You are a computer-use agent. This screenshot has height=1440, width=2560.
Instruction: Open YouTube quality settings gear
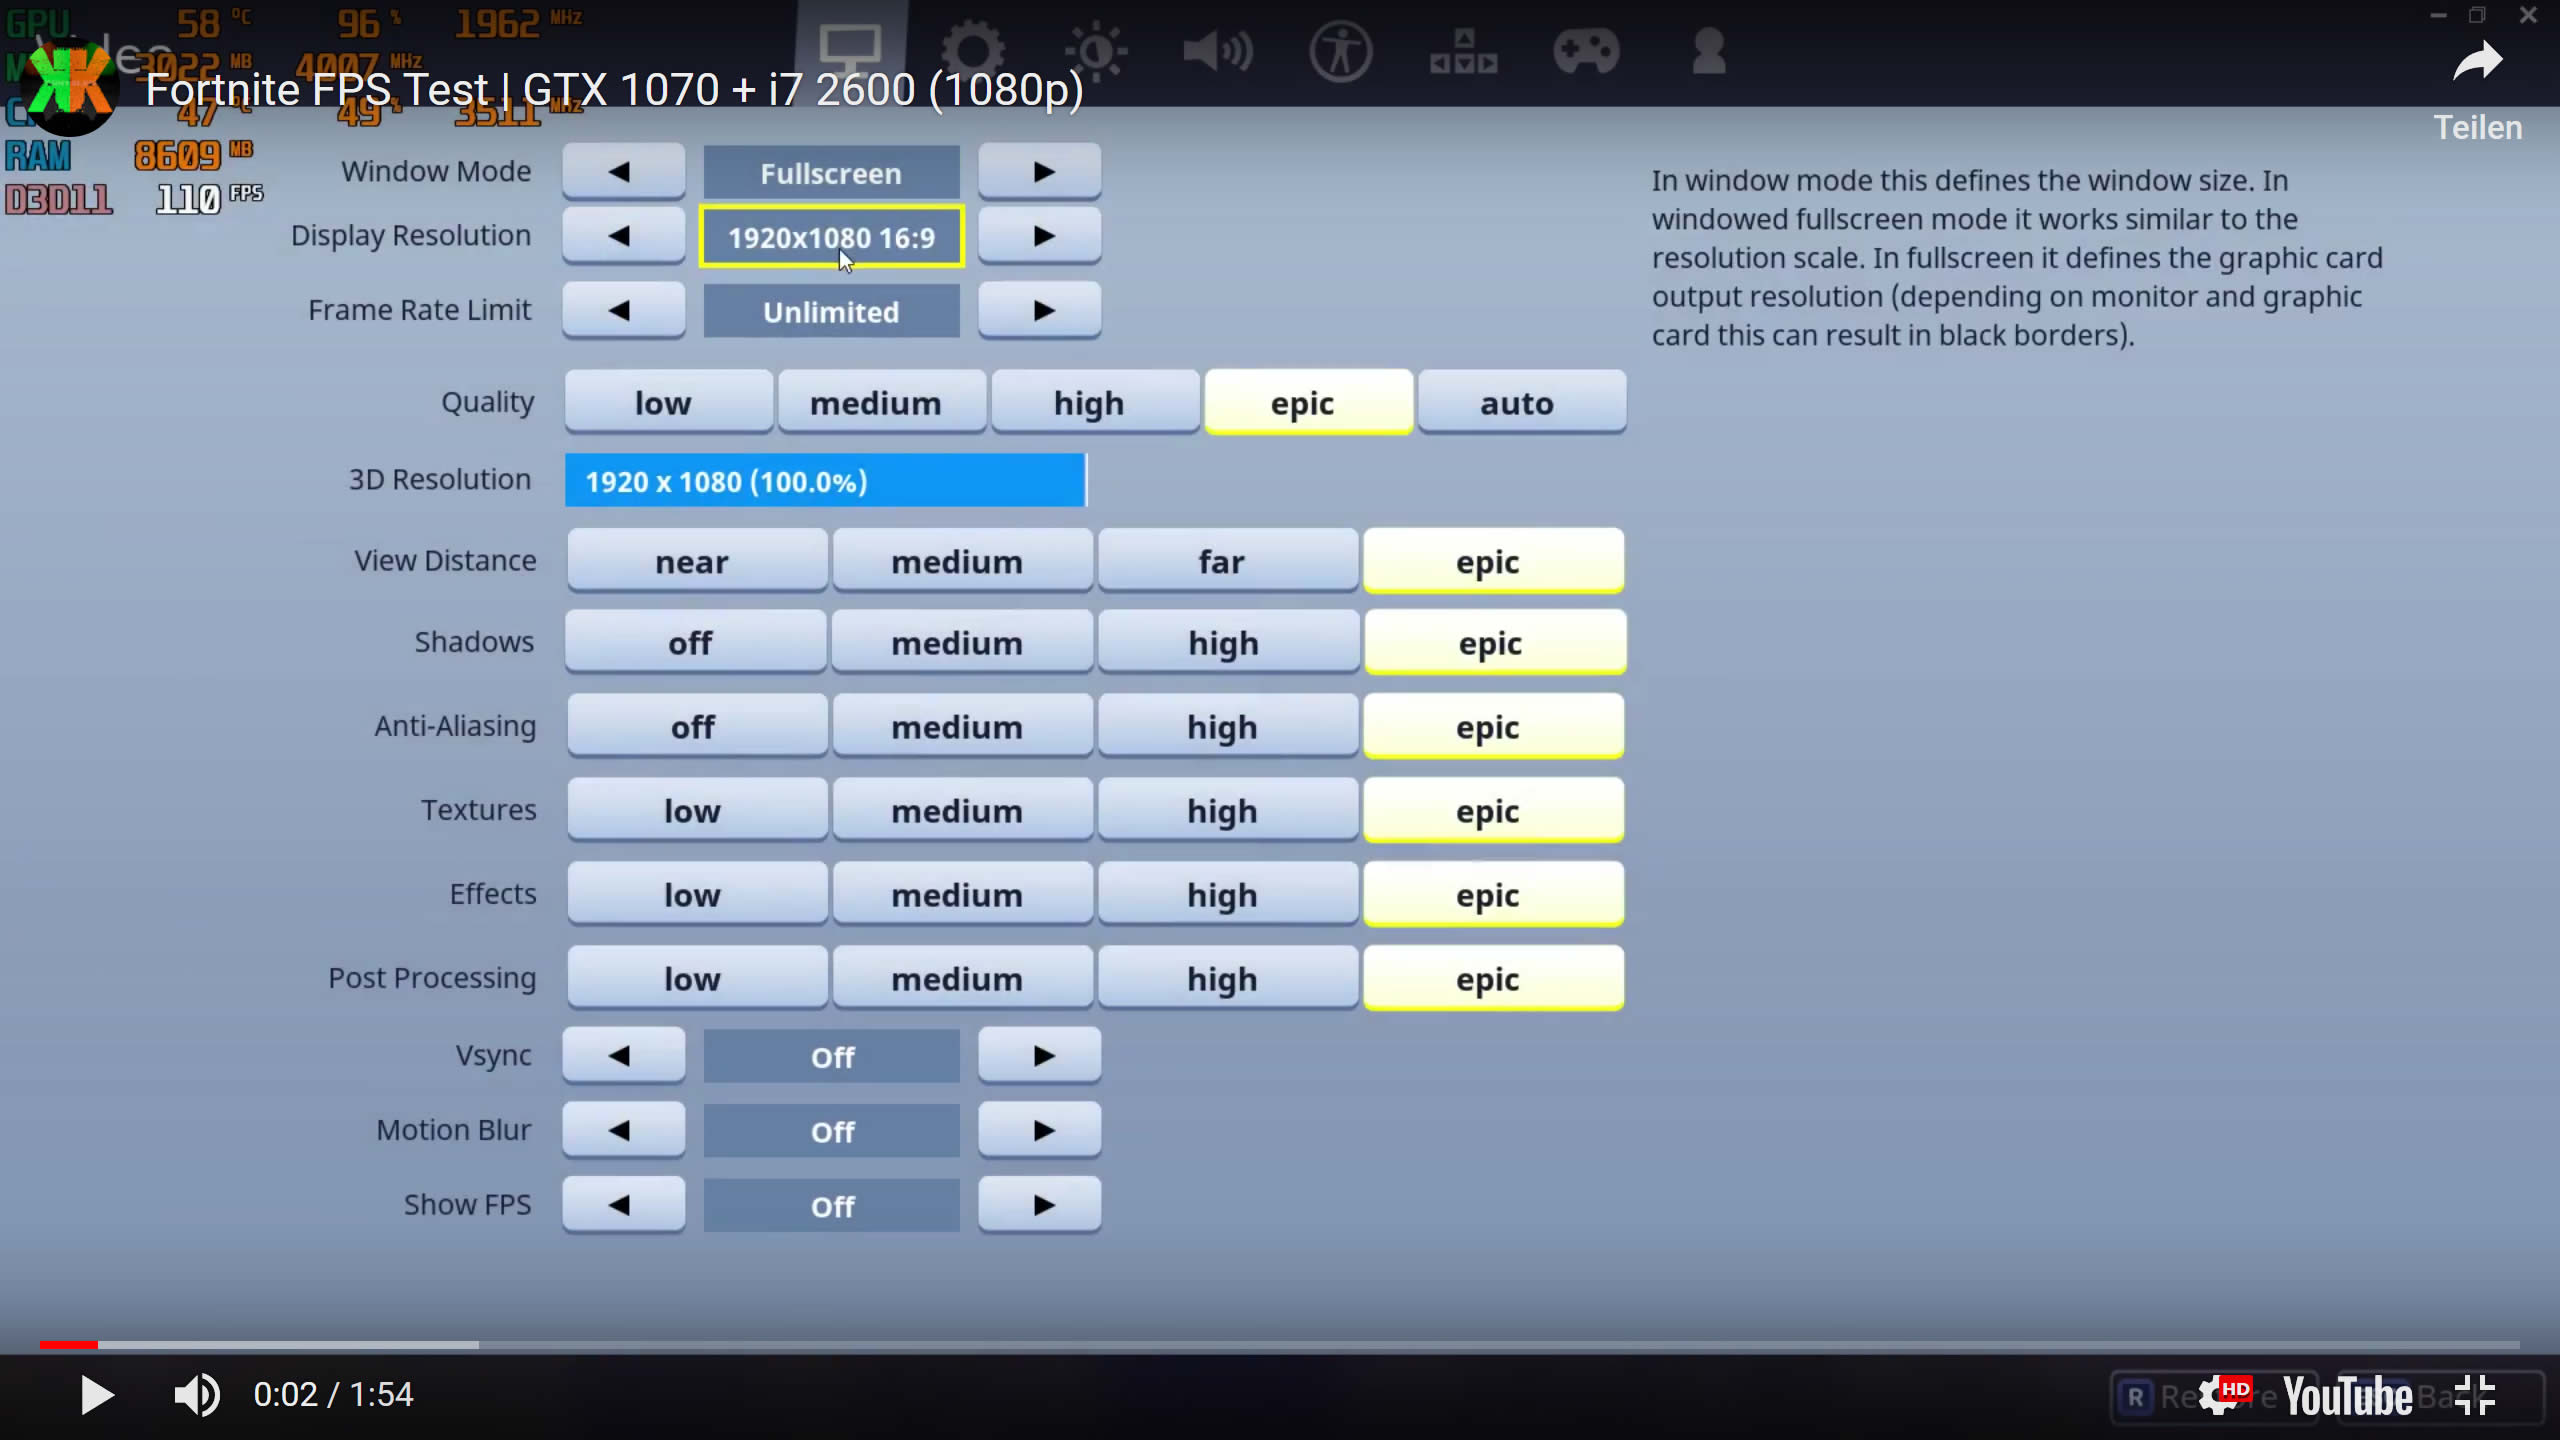2221,1396
